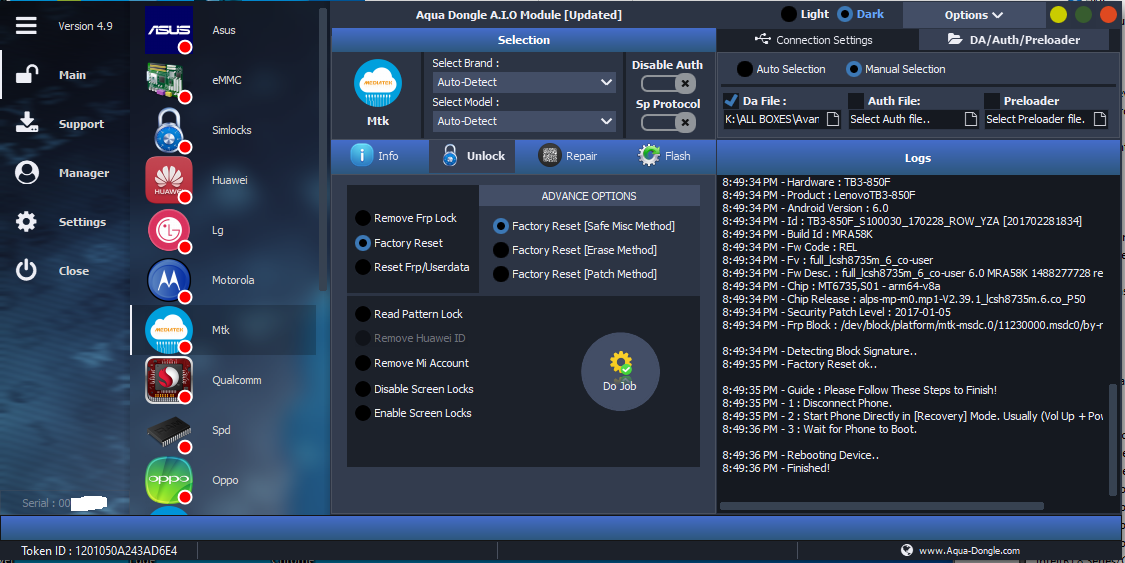Uncheck the Da File checkbox
This screenshot has width=1125, height=563.
click(x=731, y=100)
